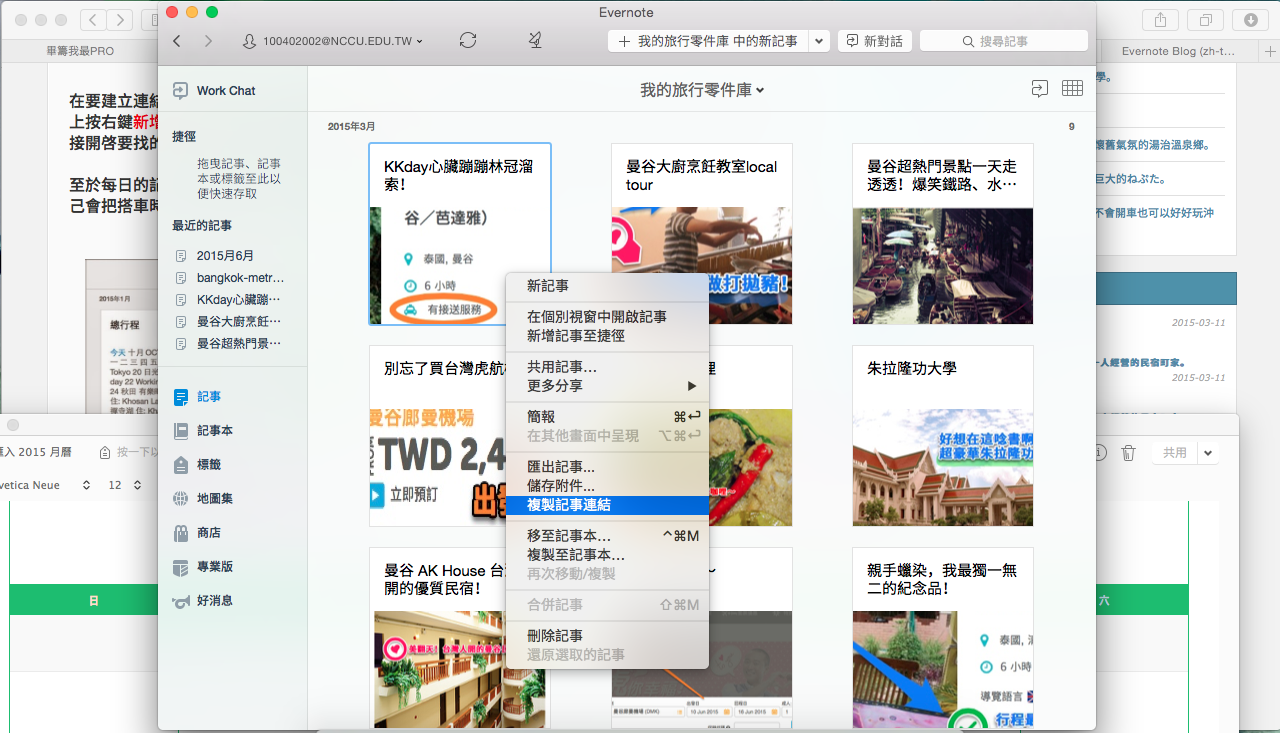Viewport: 1280px width, 733px height.
Task: Choose 新增記事至捷徑 in the context menu
Action: click(607, 336)
